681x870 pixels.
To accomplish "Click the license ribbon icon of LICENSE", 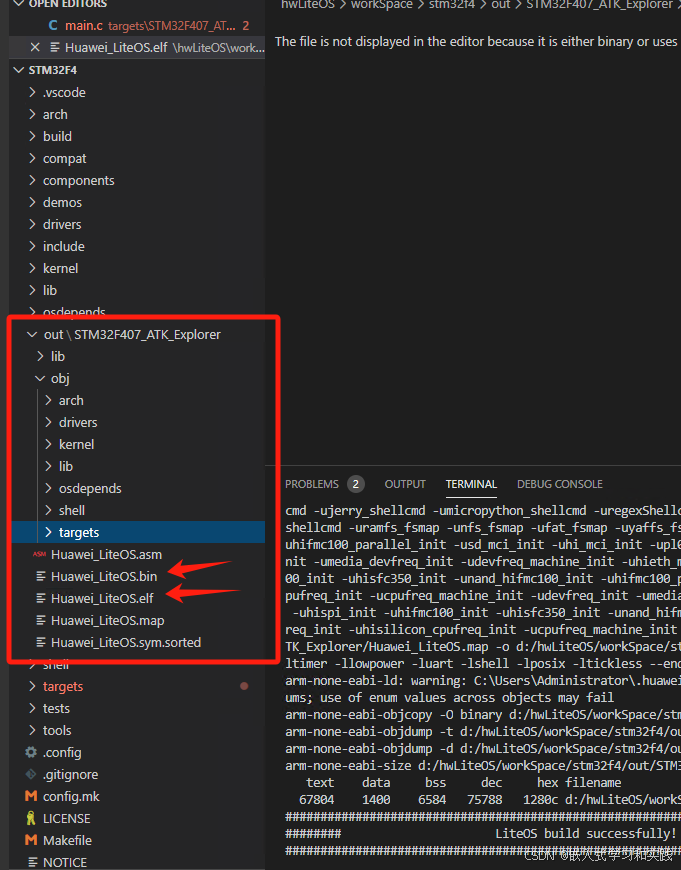I will (x=31, y=818).
